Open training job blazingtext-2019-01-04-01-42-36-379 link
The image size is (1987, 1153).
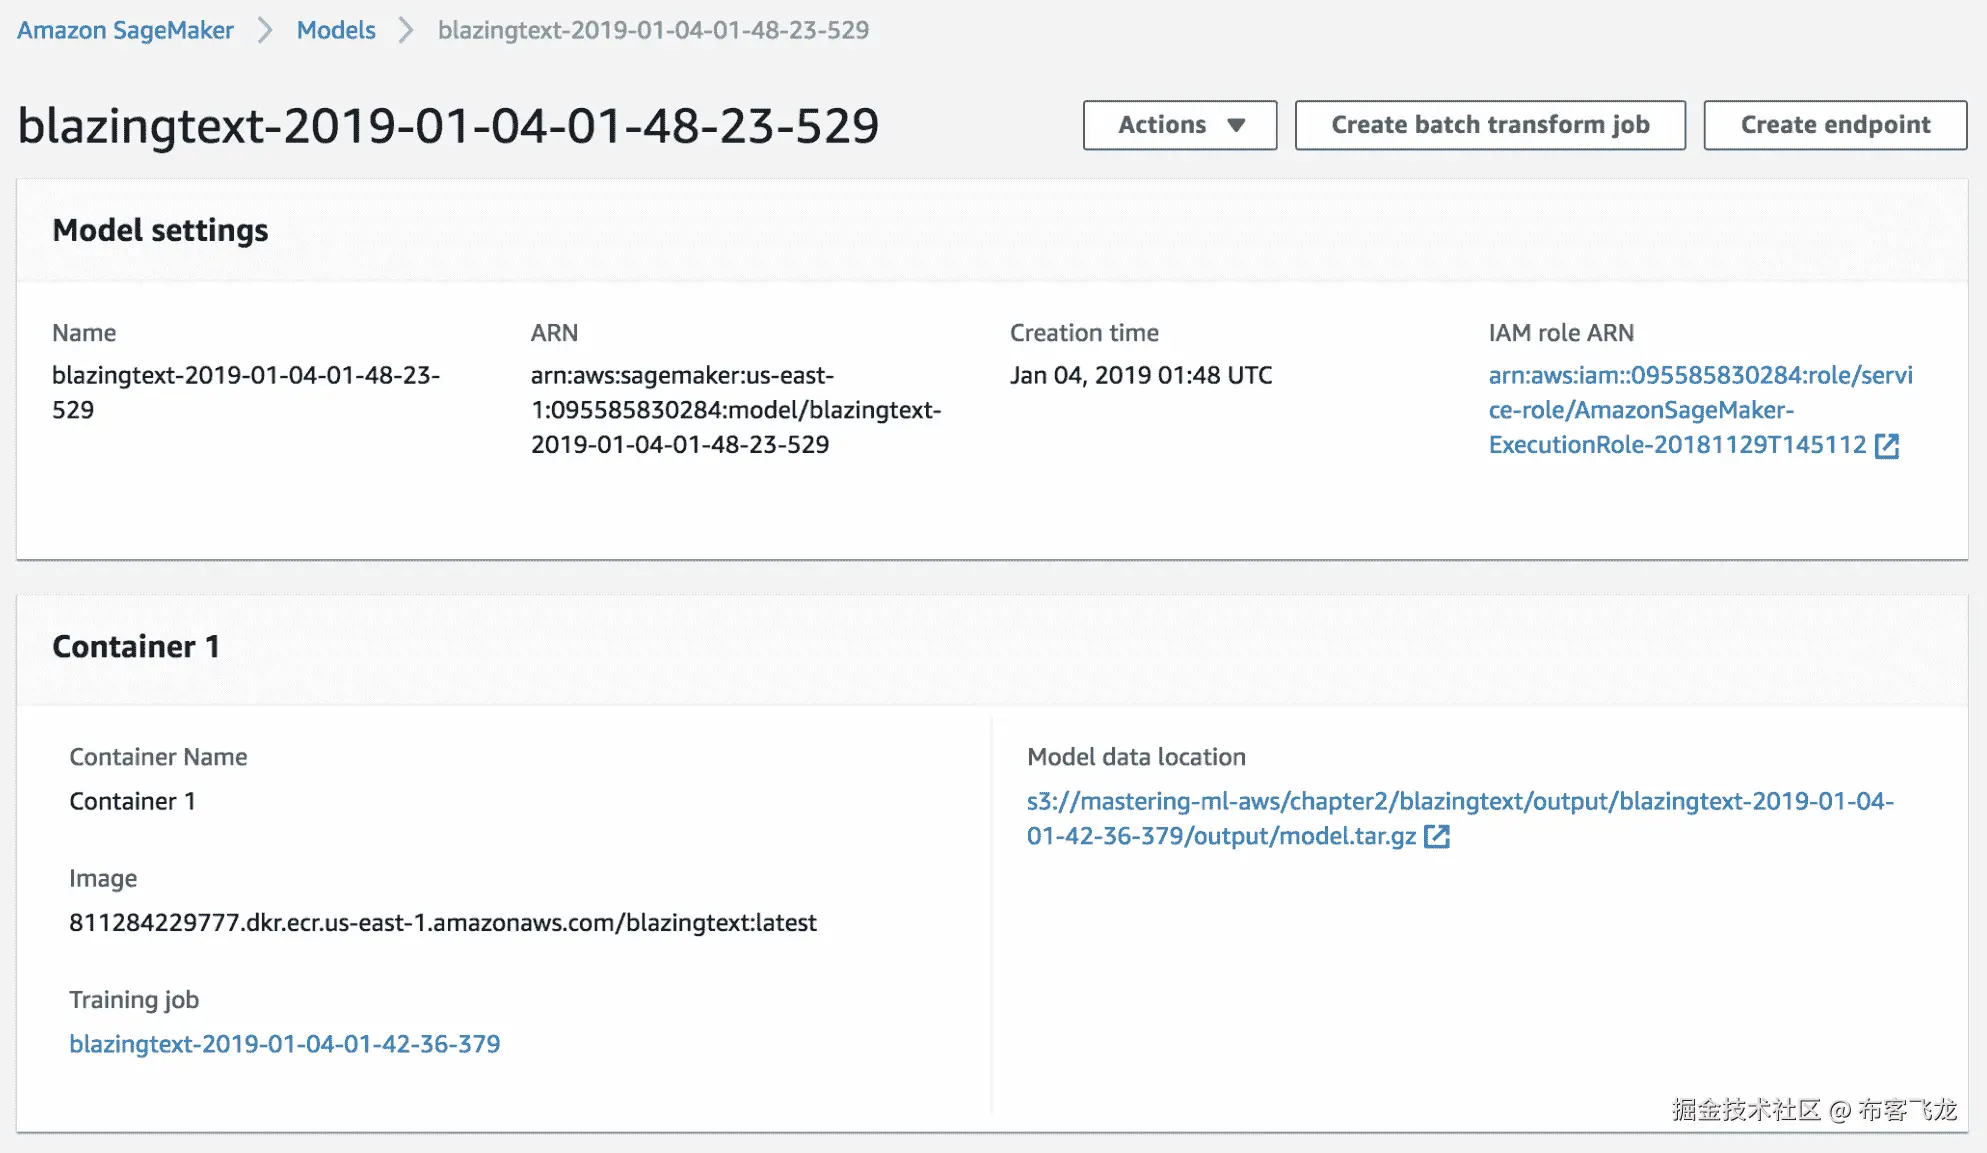(x=284, y=1044)
